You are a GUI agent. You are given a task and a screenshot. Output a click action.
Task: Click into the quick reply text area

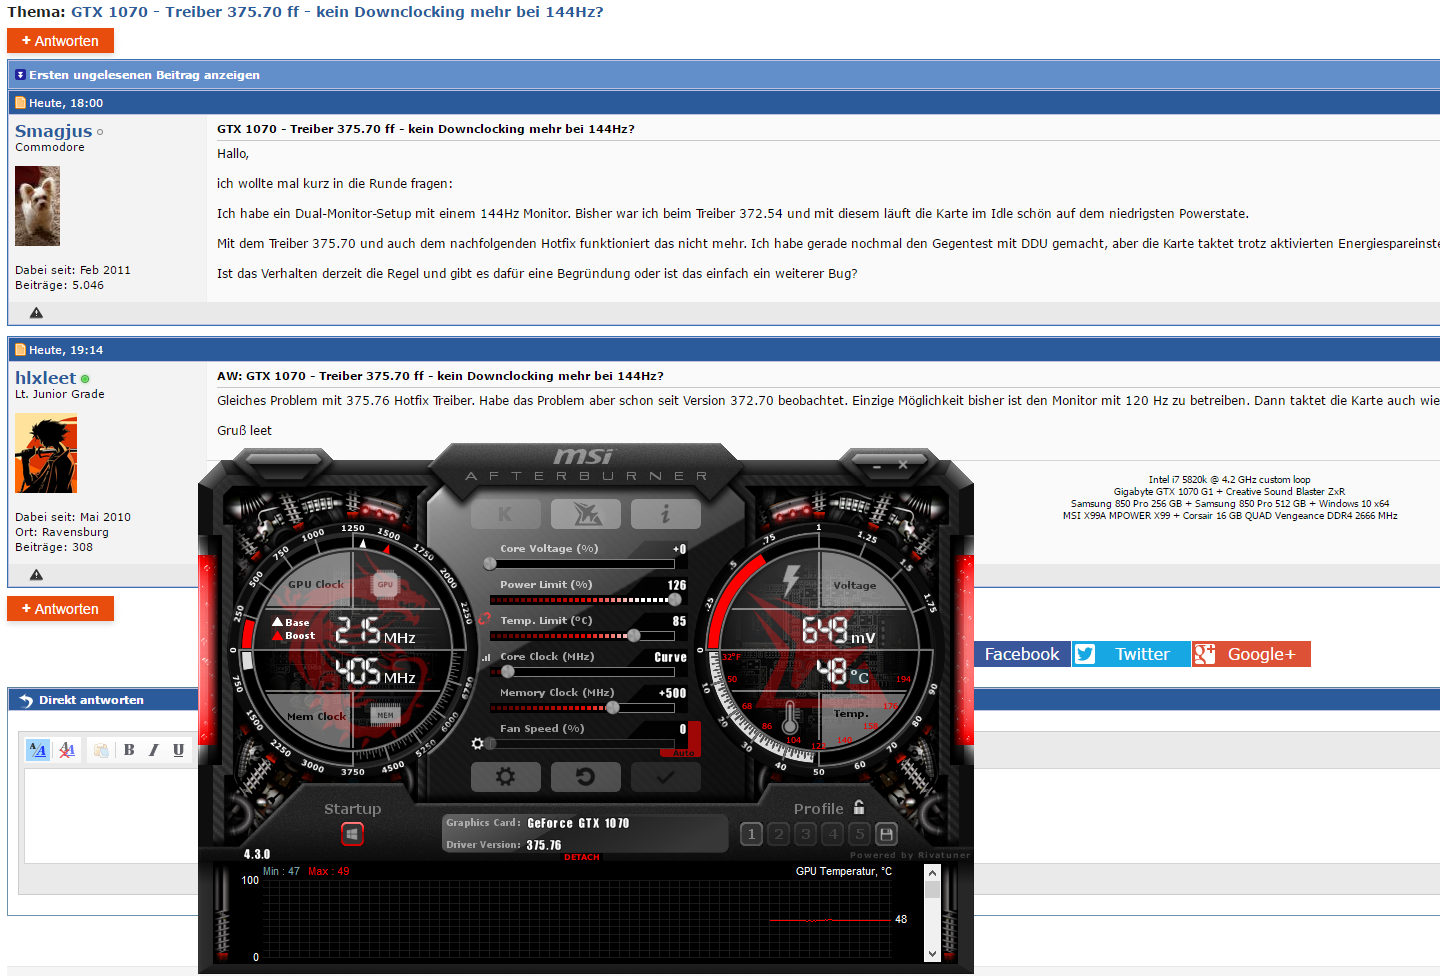(x=110, y=815)
